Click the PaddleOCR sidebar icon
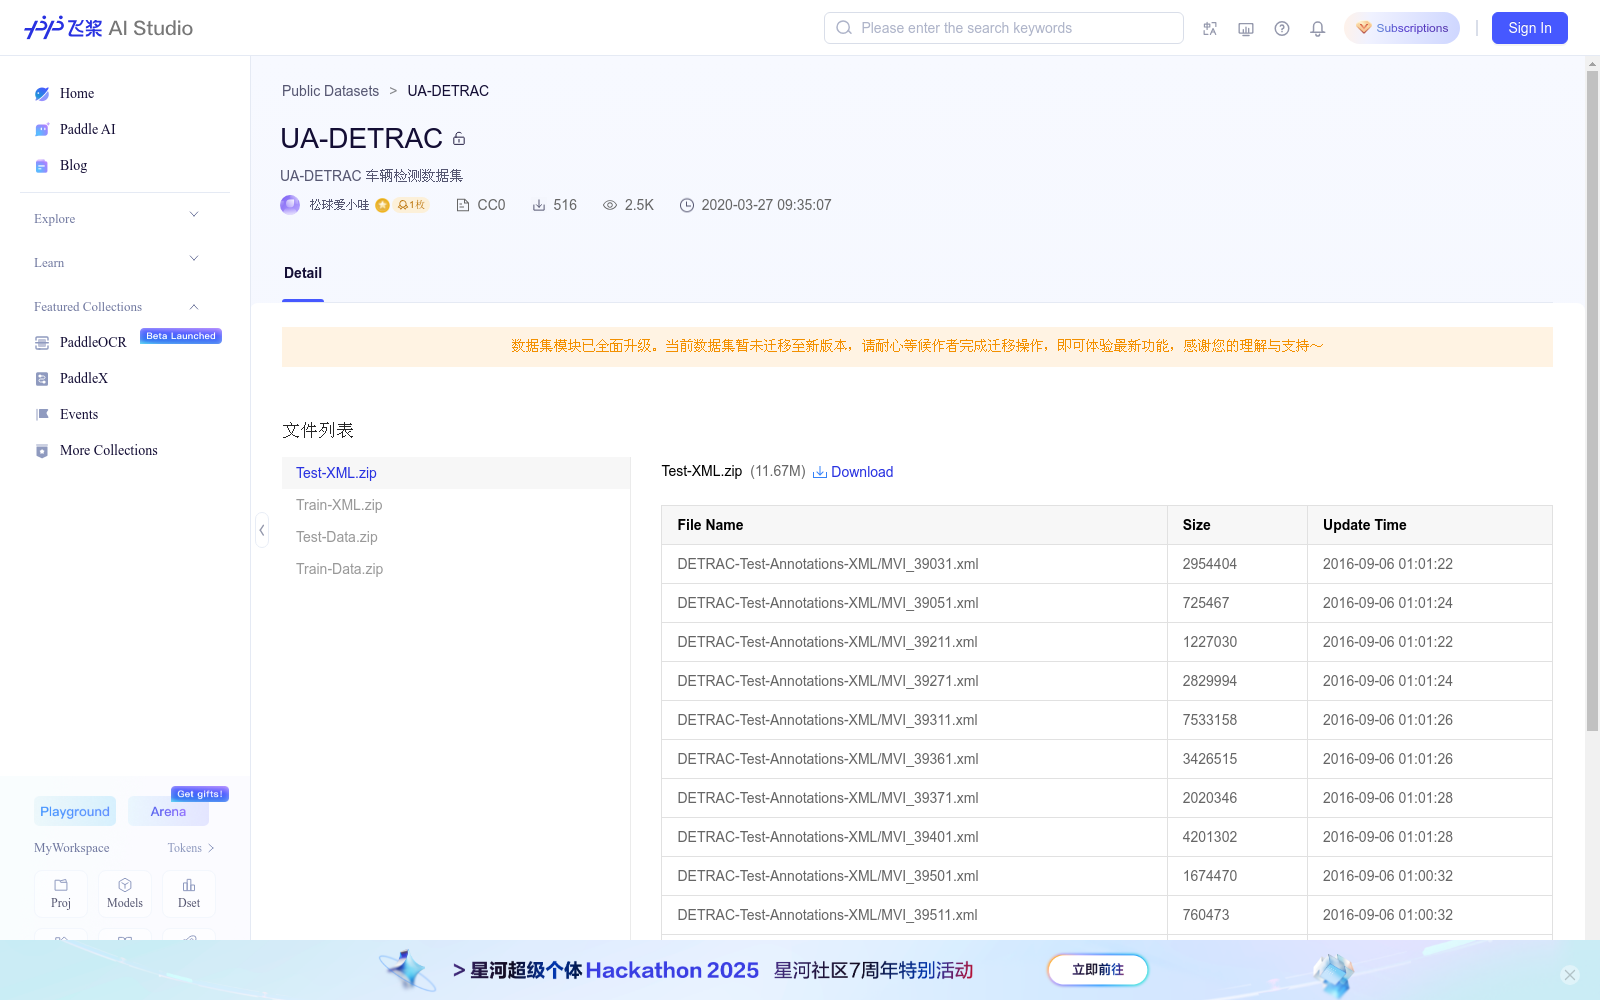This screenshot has width=1600, height=1000. 42,343
